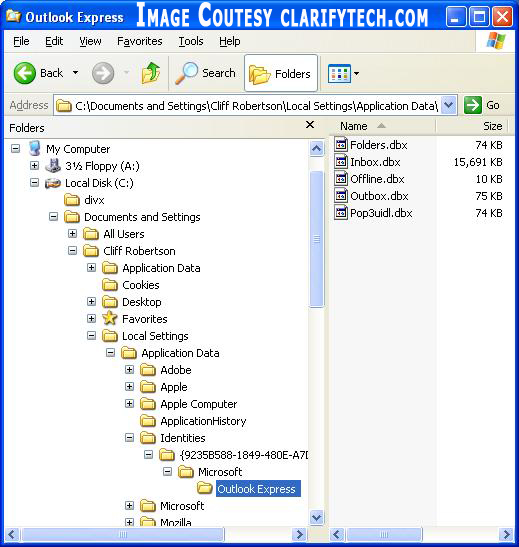The height and width of the screenshot is (547, 519).
Task: Click the ApplicationHistory folder icon
Action: click(148, 421)
